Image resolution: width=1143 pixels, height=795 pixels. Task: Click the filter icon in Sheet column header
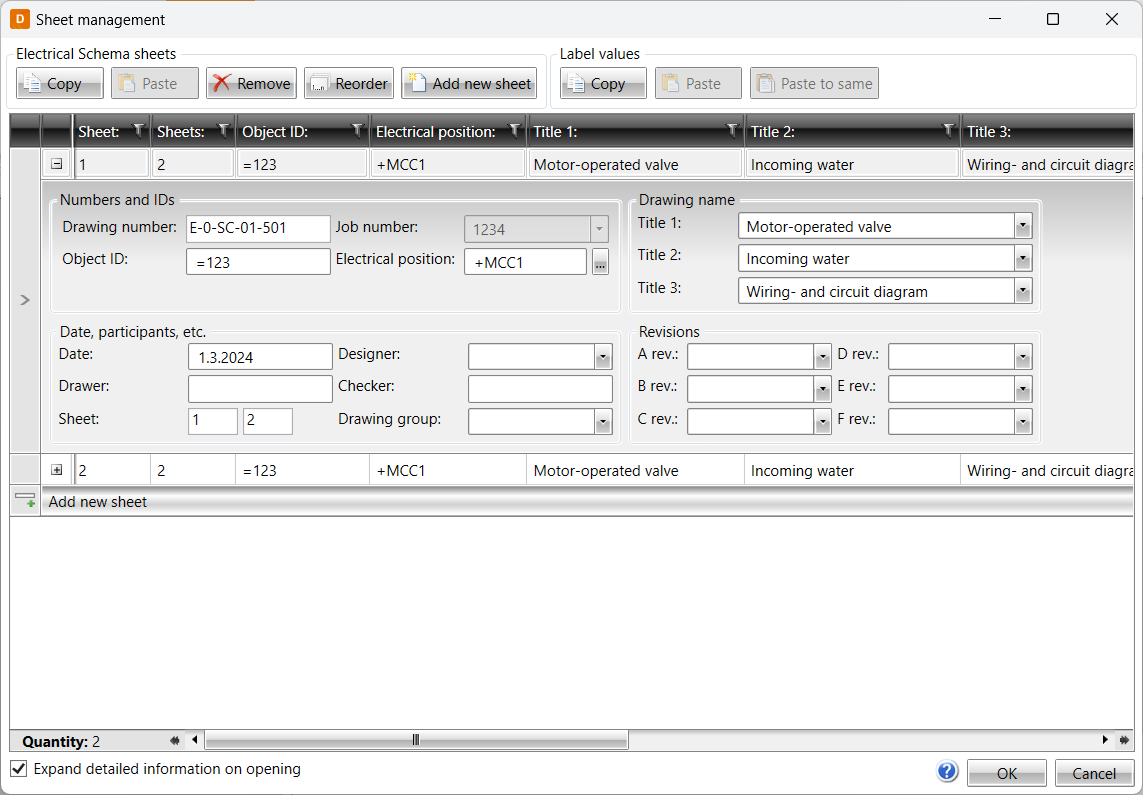[138, 130]
